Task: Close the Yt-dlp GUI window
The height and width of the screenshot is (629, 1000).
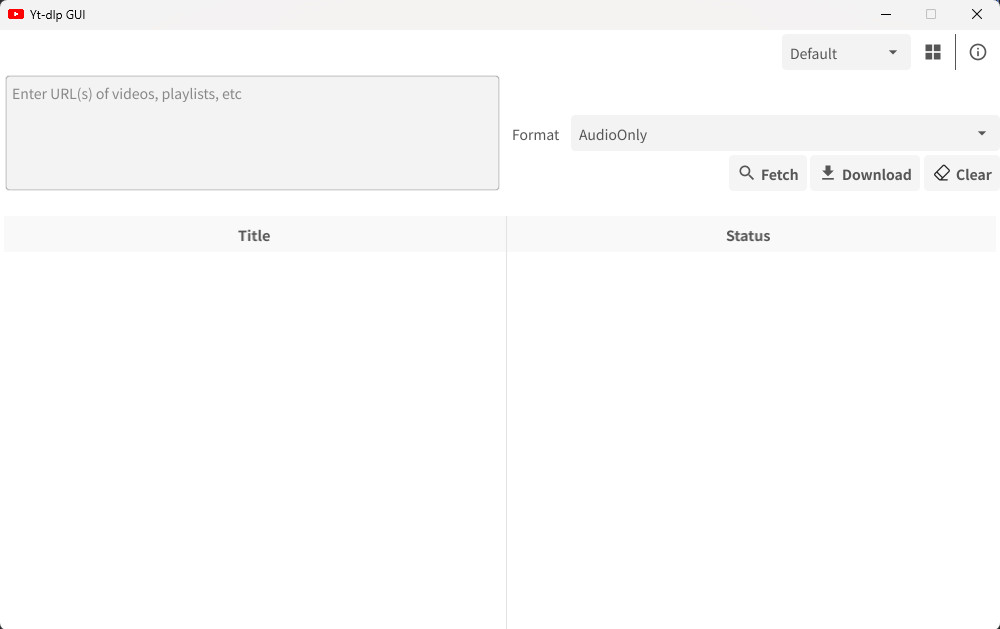Action: [x=977, y=15]
